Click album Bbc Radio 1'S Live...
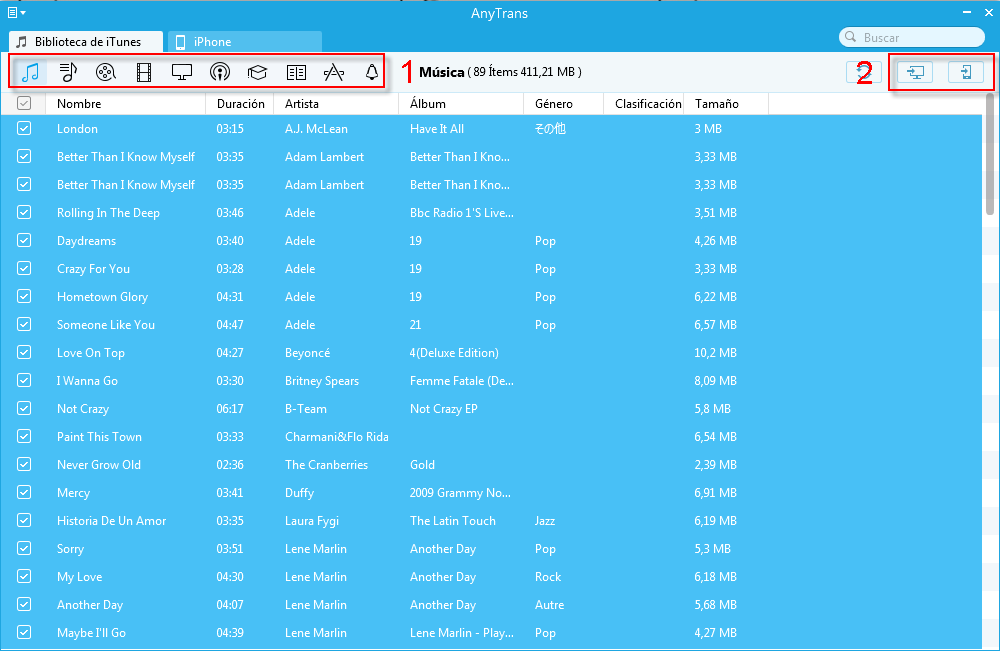The height and width of the screenshot is (651, 1000). point(462,213)
